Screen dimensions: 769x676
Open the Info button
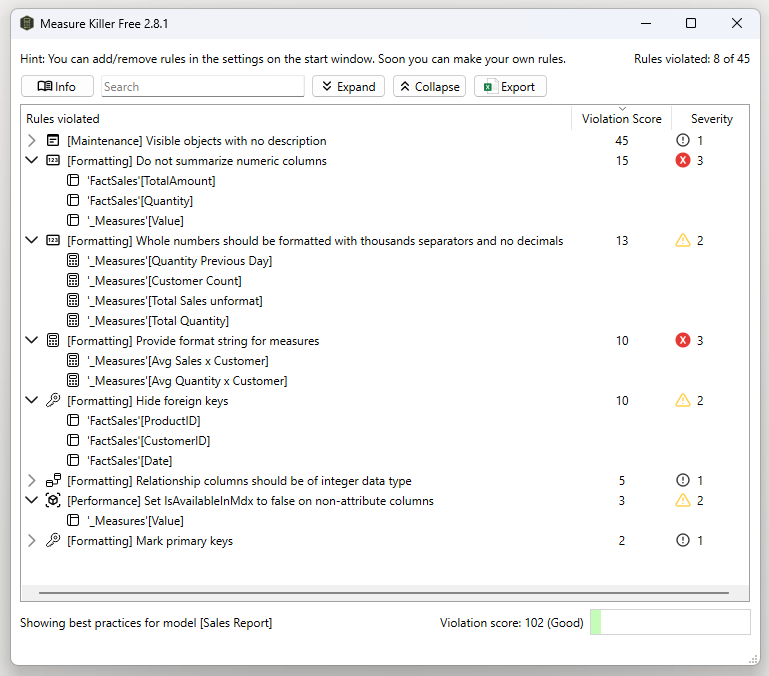click(x=57, y=86)
